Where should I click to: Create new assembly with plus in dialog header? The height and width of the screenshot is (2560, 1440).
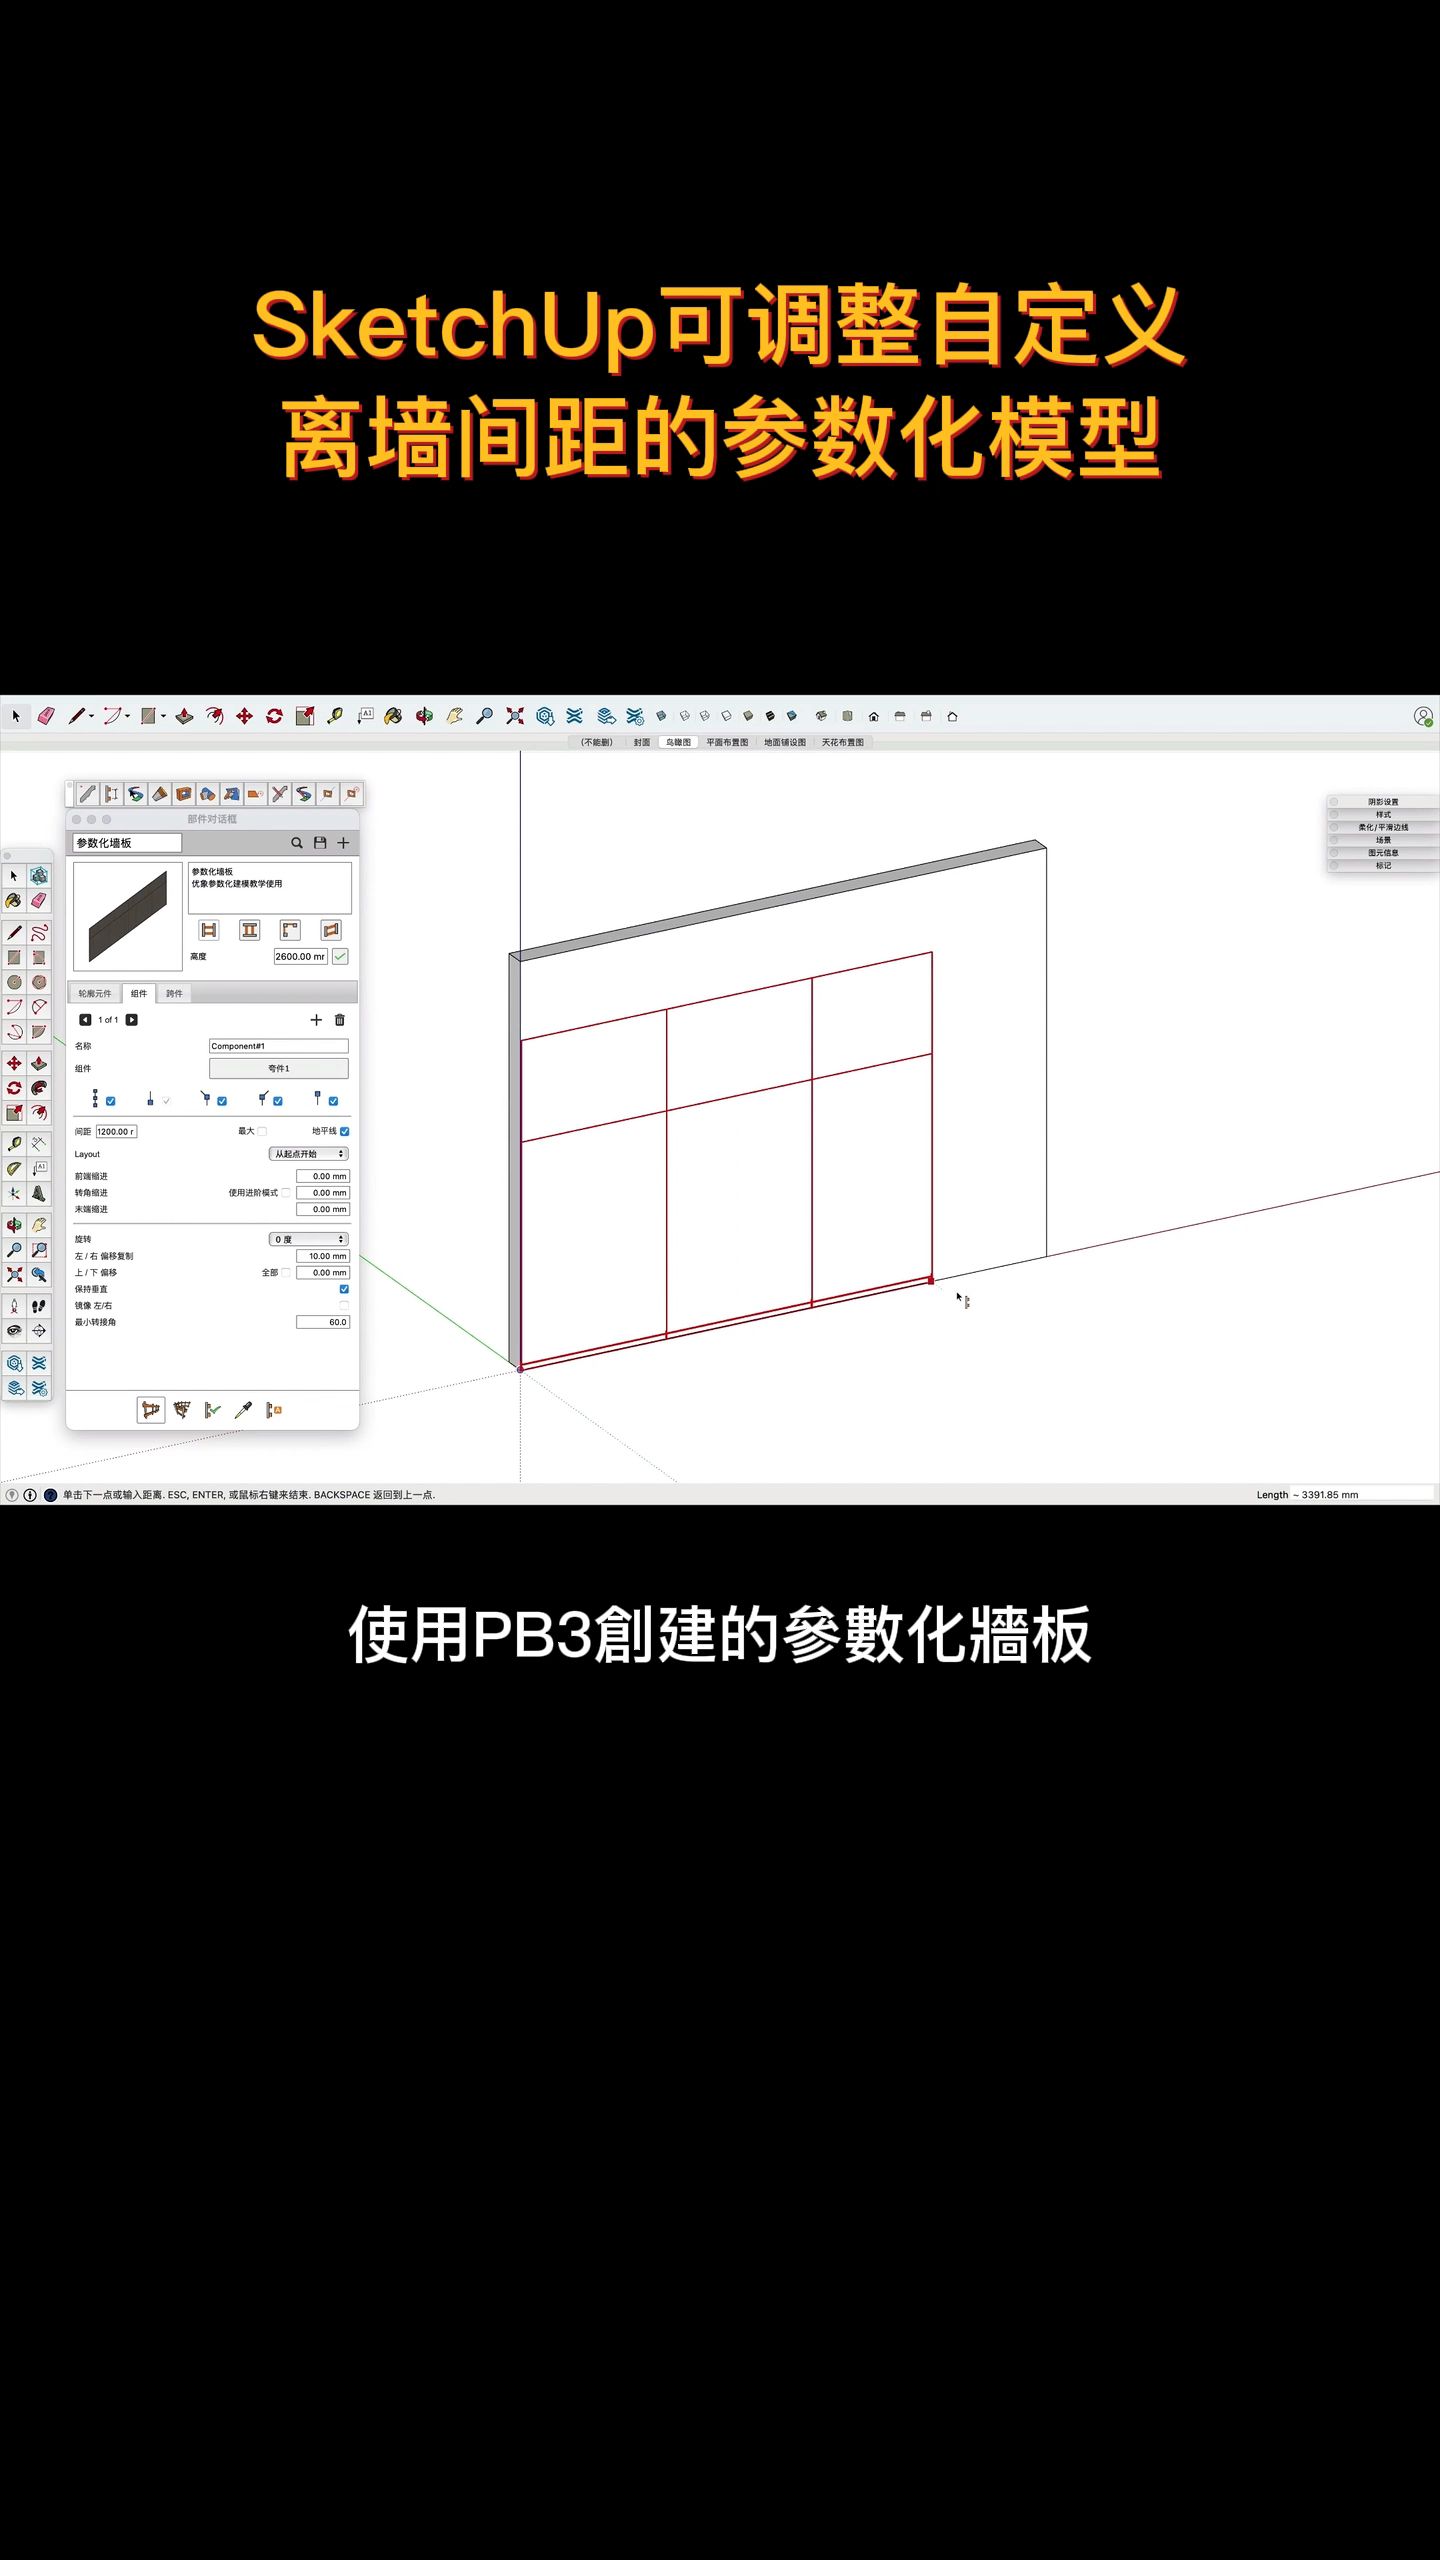point(343,843)
